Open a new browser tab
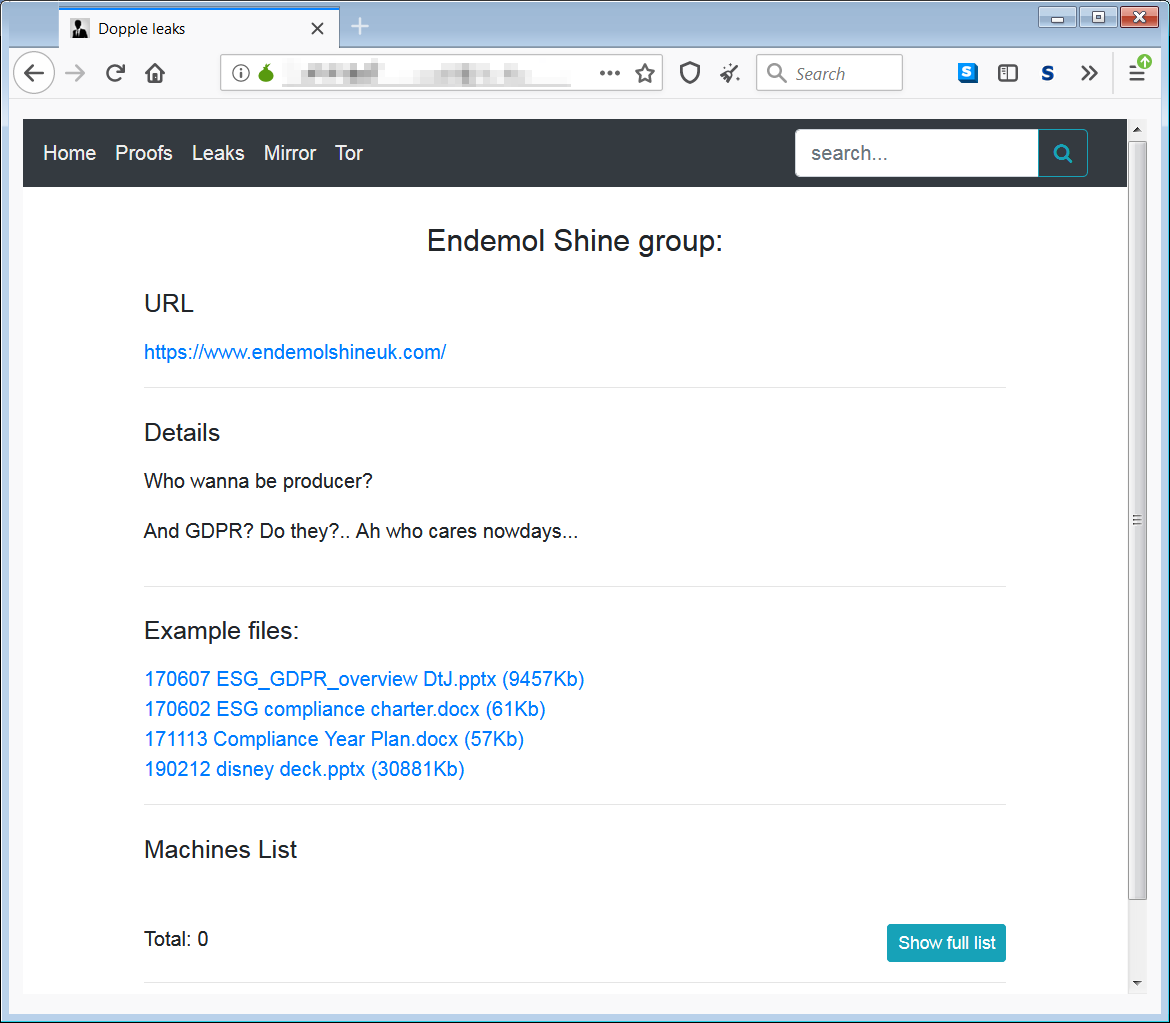This screenshot has height=1023, width=1170. (x=360, y=27)
